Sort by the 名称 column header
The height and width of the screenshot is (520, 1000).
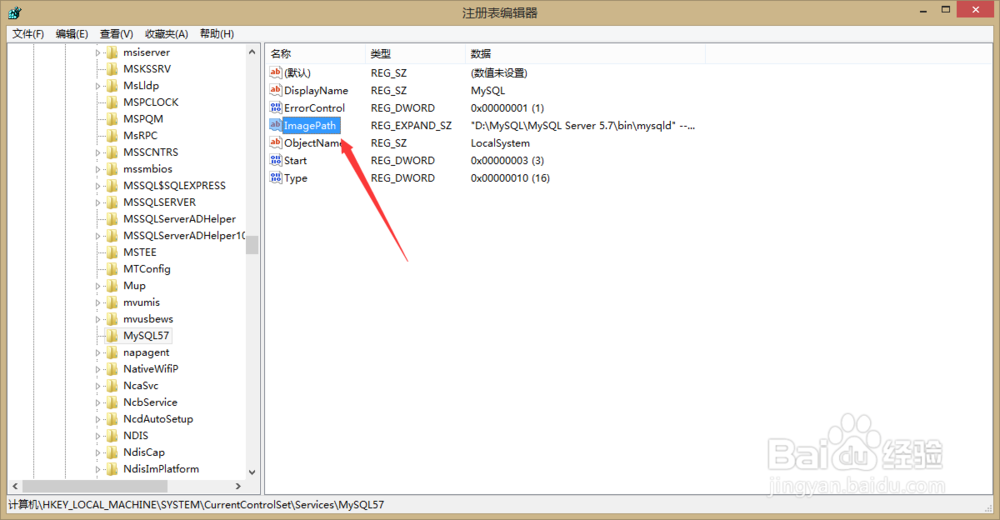coord(316,54)
